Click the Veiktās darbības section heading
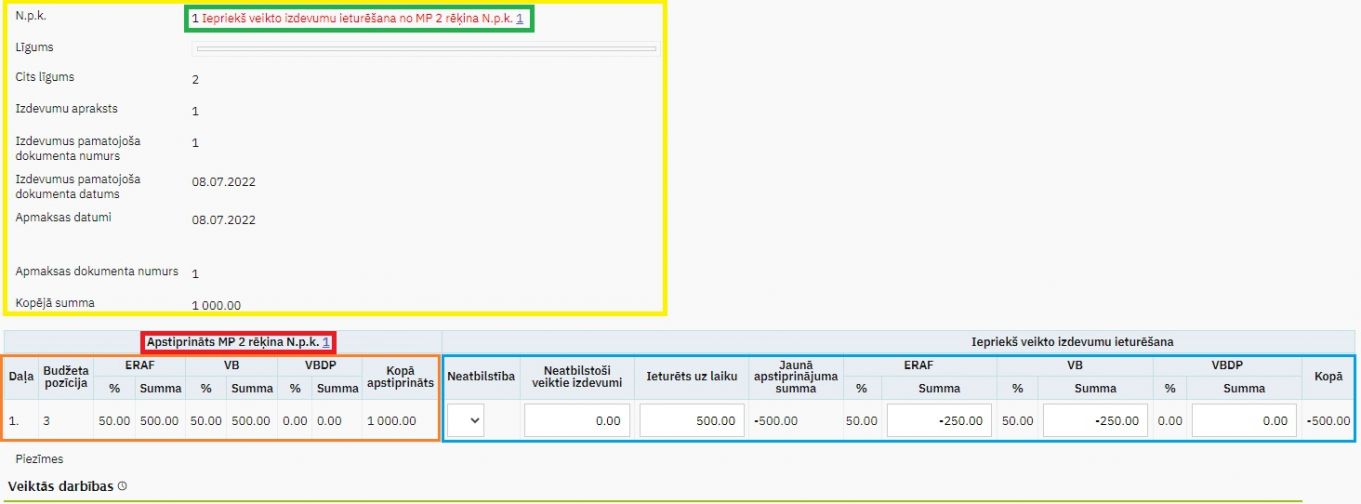1361x504 pixels. click(60, 486)
